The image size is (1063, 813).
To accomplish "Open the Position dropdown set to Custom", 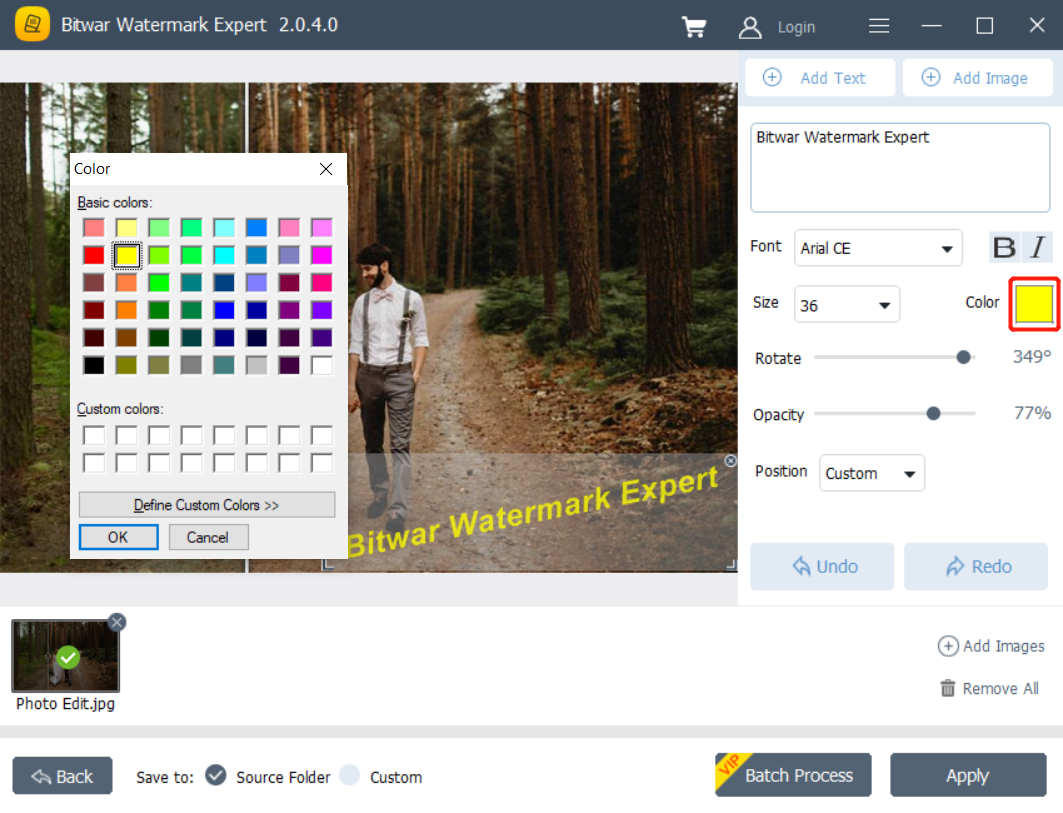I will (872, 473).
